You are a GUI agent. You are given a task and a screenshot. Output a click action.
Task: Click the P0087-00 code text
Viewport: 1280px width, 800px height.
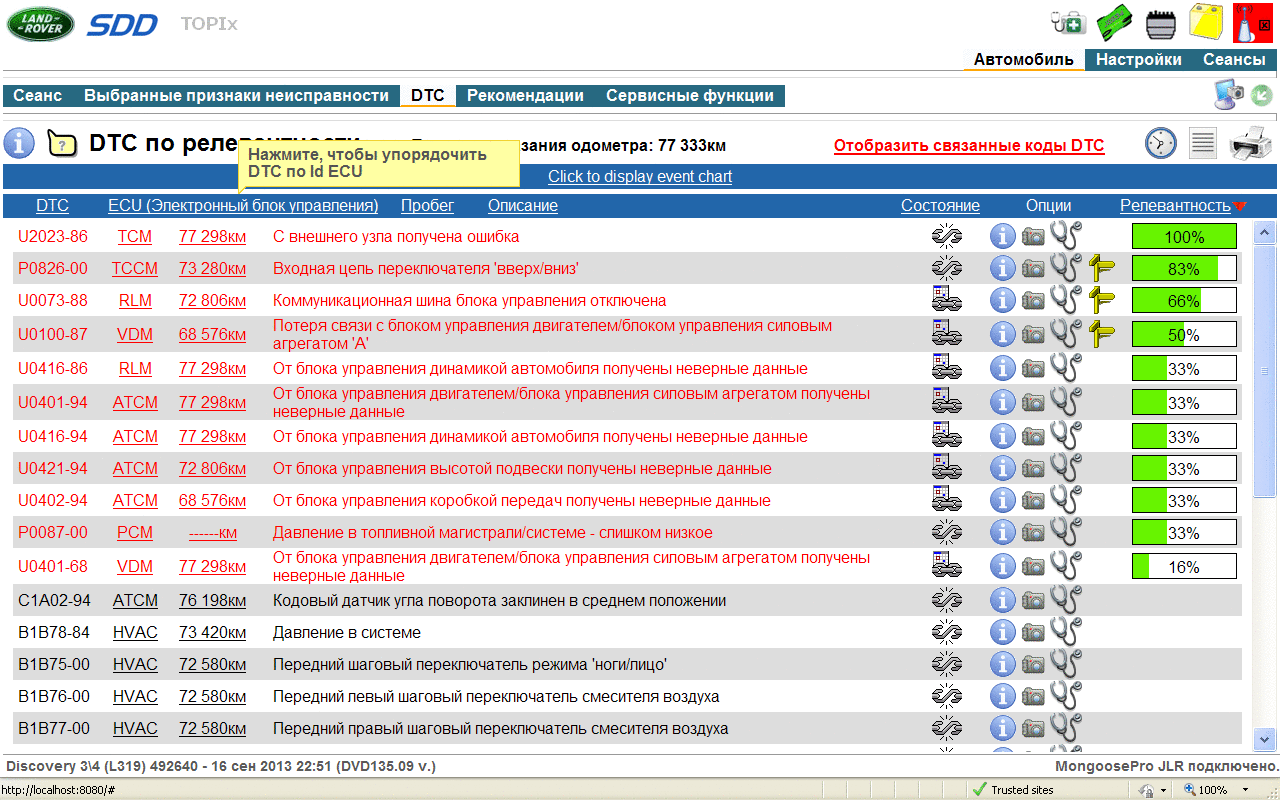click(53, 533)
